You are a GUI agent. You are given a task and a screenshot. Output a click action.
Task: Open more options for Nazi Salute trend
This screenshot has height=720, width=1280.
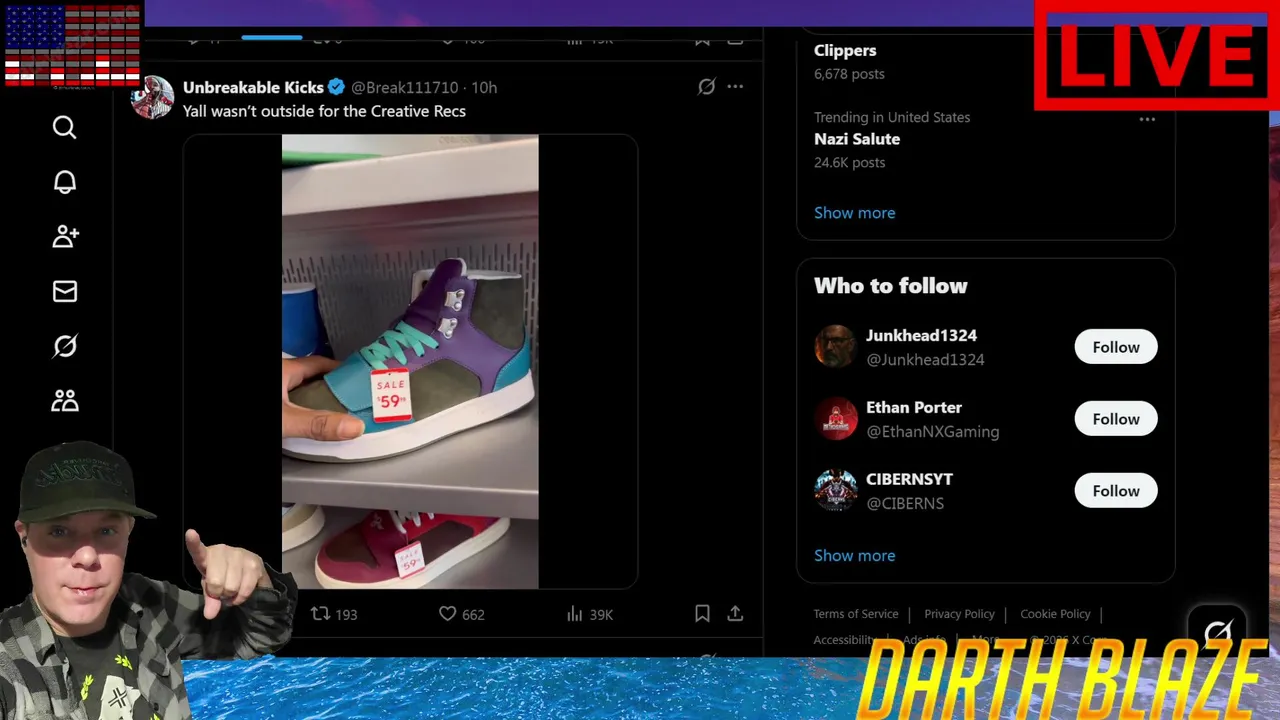[1147, 119]
